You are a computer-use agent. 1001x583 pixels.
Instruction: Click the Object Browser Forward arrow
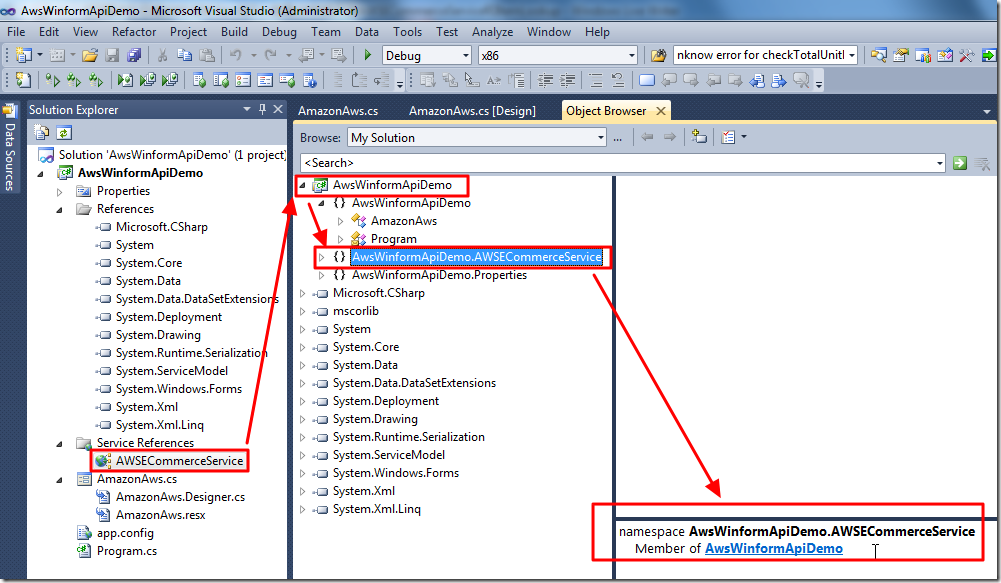(x=670, y=137)
